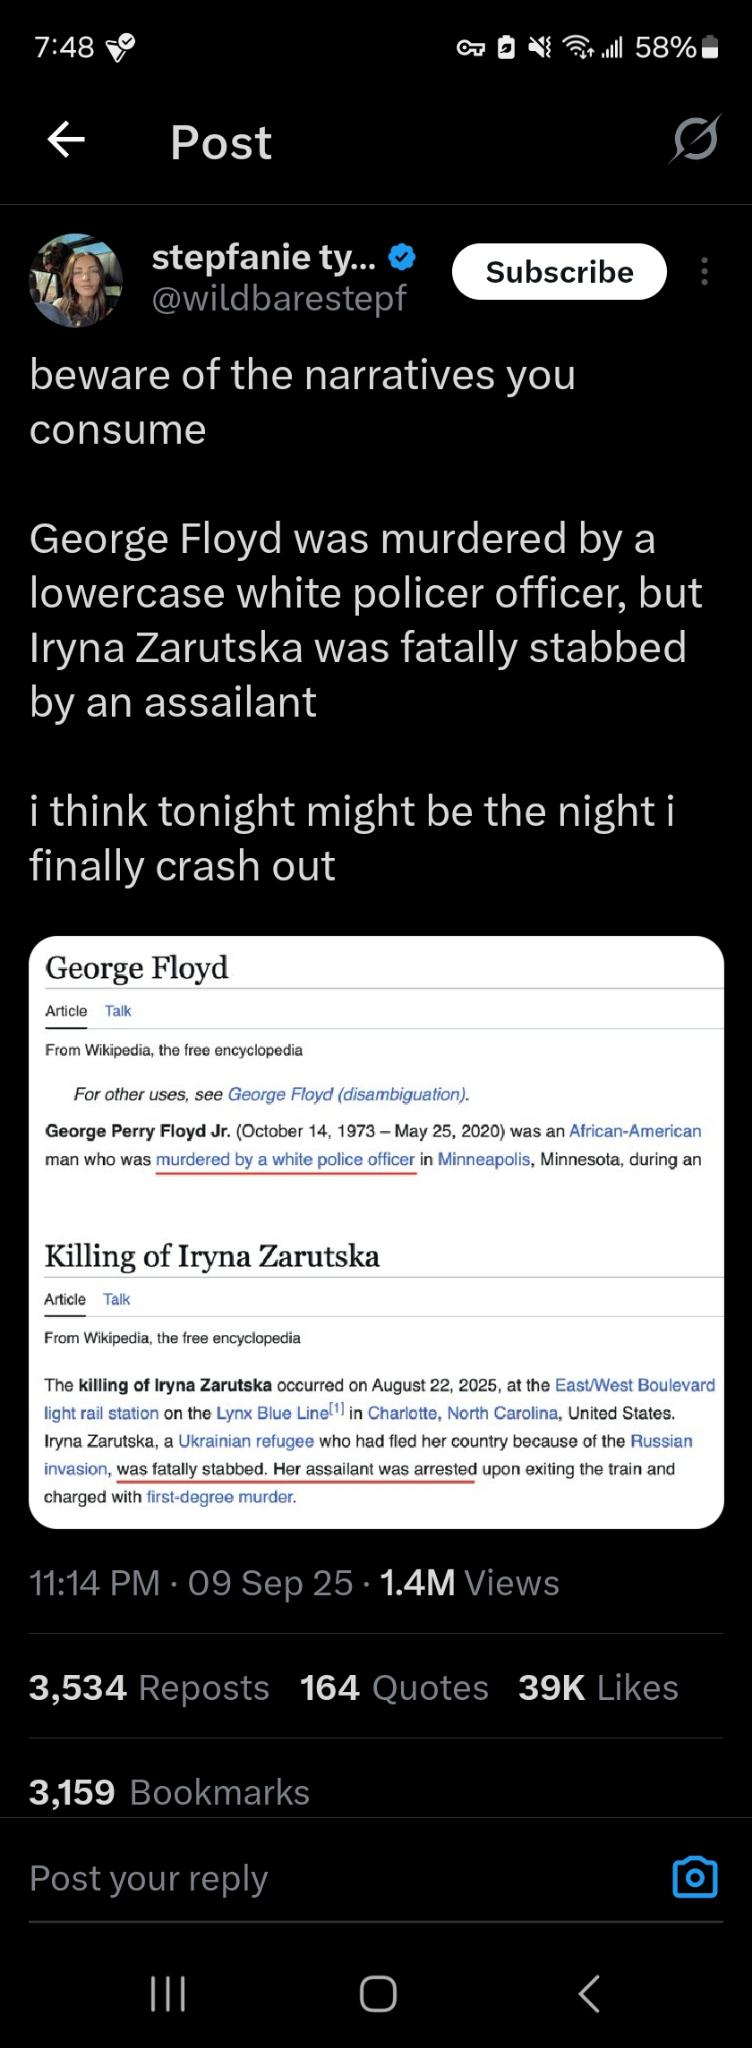Viewport: 752px width, 2048px height.
Task: Tap the 1.4M Views count
Action: click(x=470, y=1583)
